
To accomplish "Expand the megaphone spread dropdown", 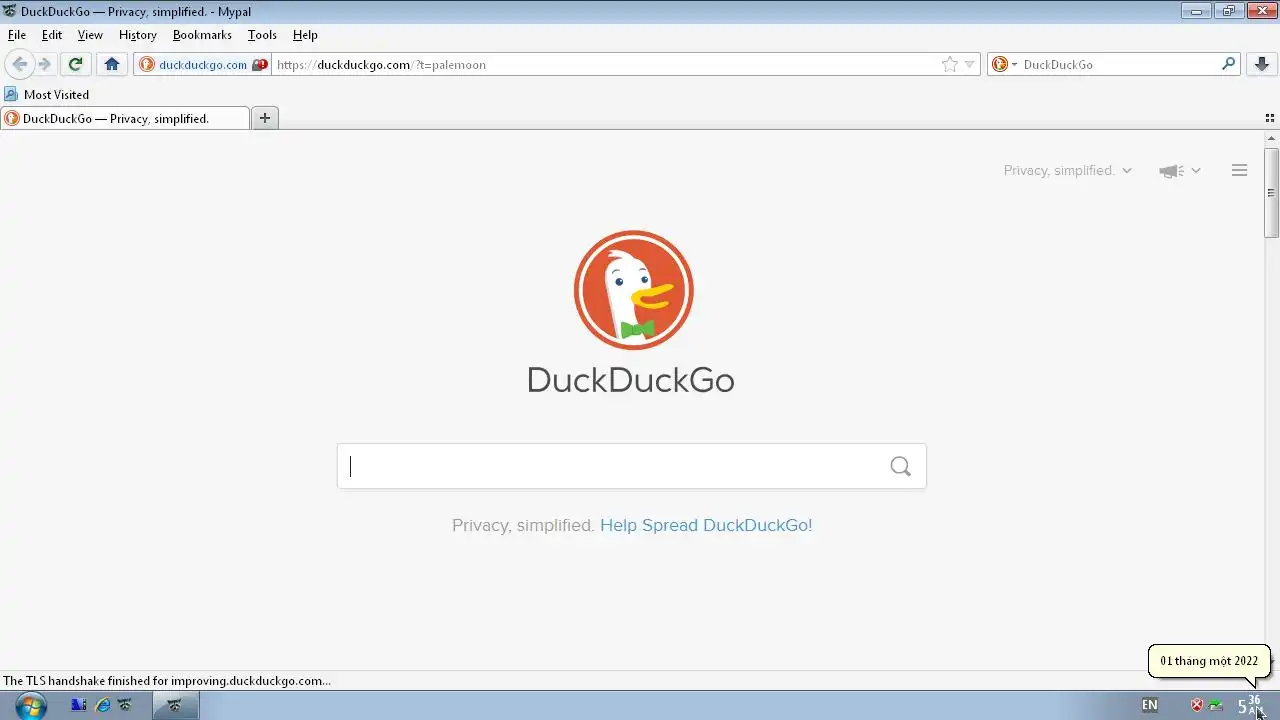I will (1180, 171).
